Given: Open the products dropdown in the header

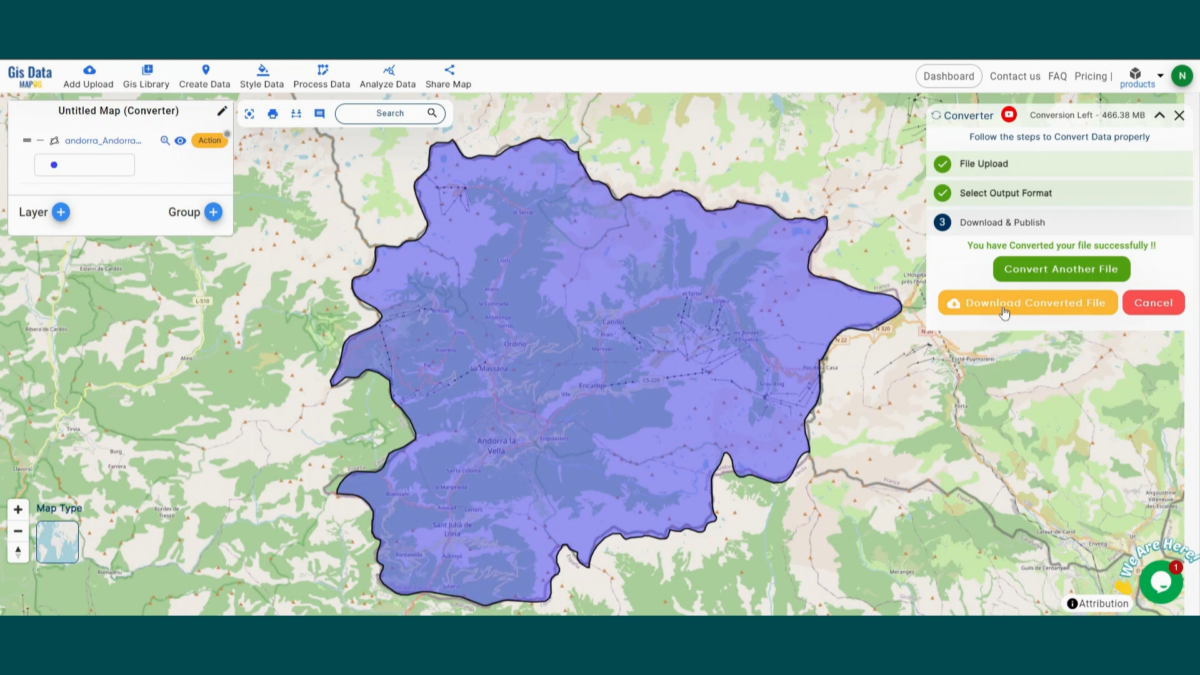Looking at the screenshot, I should (1137, 77).
